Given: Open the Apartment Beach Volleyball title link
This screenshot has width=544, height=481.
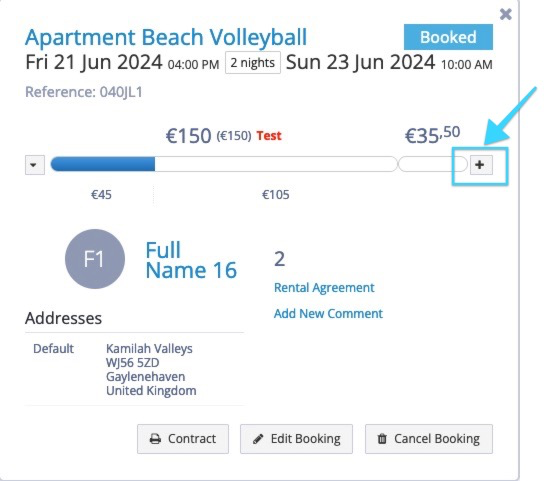Looking at the screenshot, I should tap(166, 37).
